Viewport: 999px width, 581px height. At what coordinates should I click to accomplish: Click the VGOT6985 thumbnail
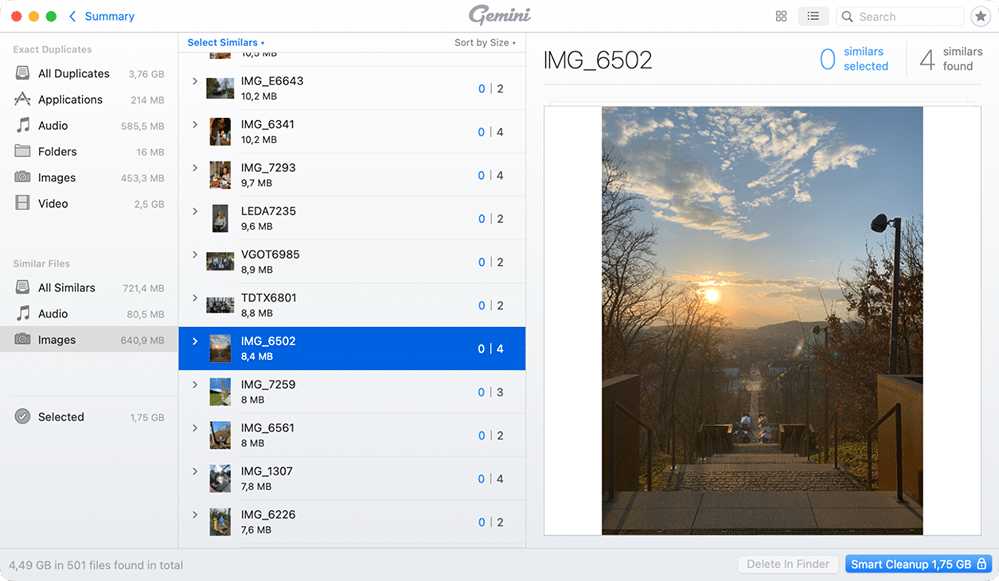[220, 261]
